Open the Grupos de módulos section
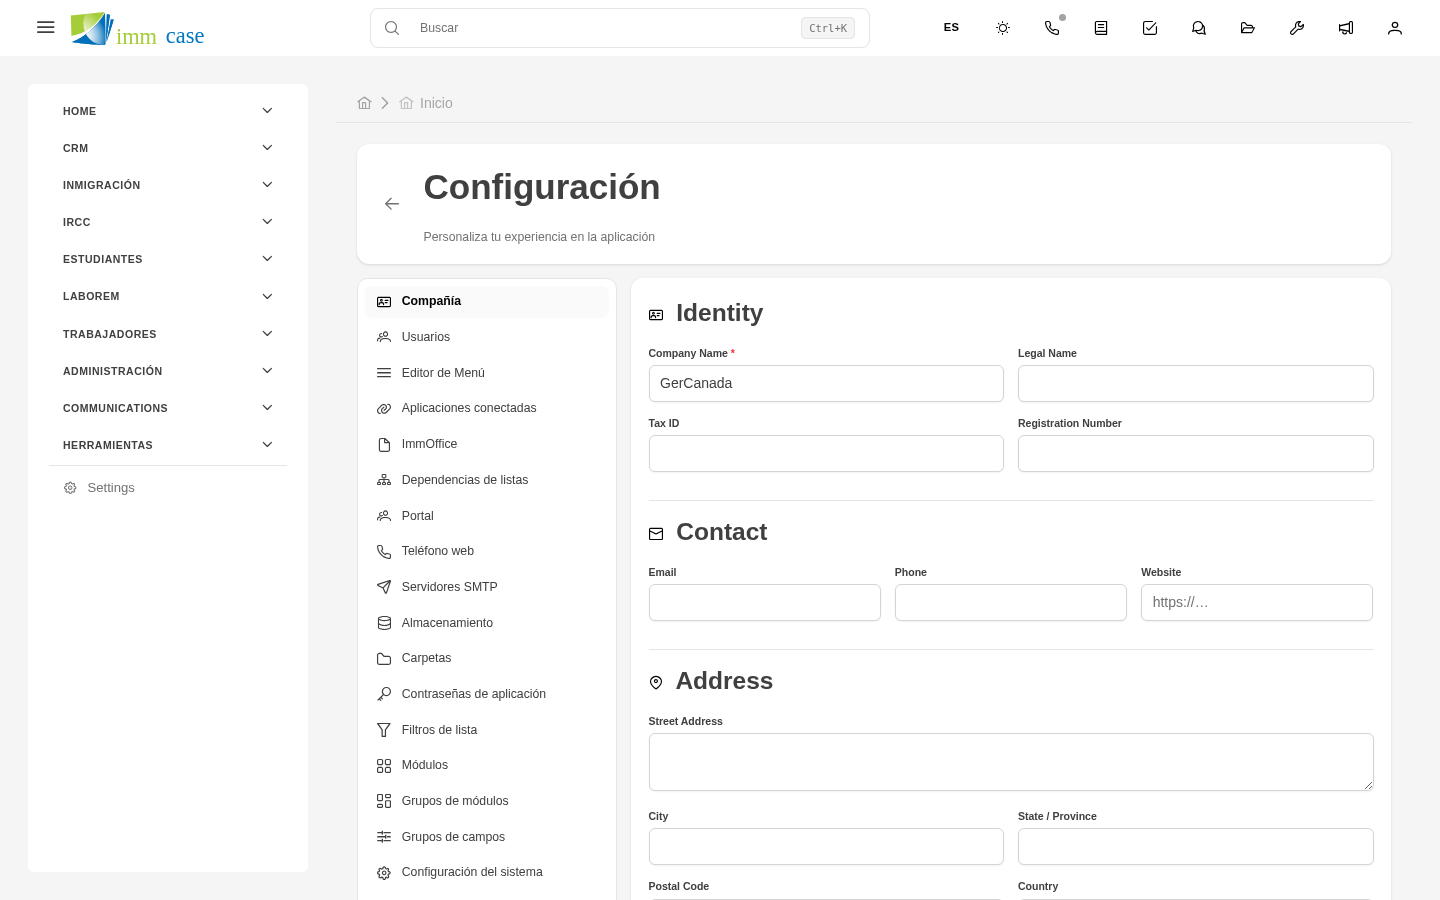 coord(487,801)
